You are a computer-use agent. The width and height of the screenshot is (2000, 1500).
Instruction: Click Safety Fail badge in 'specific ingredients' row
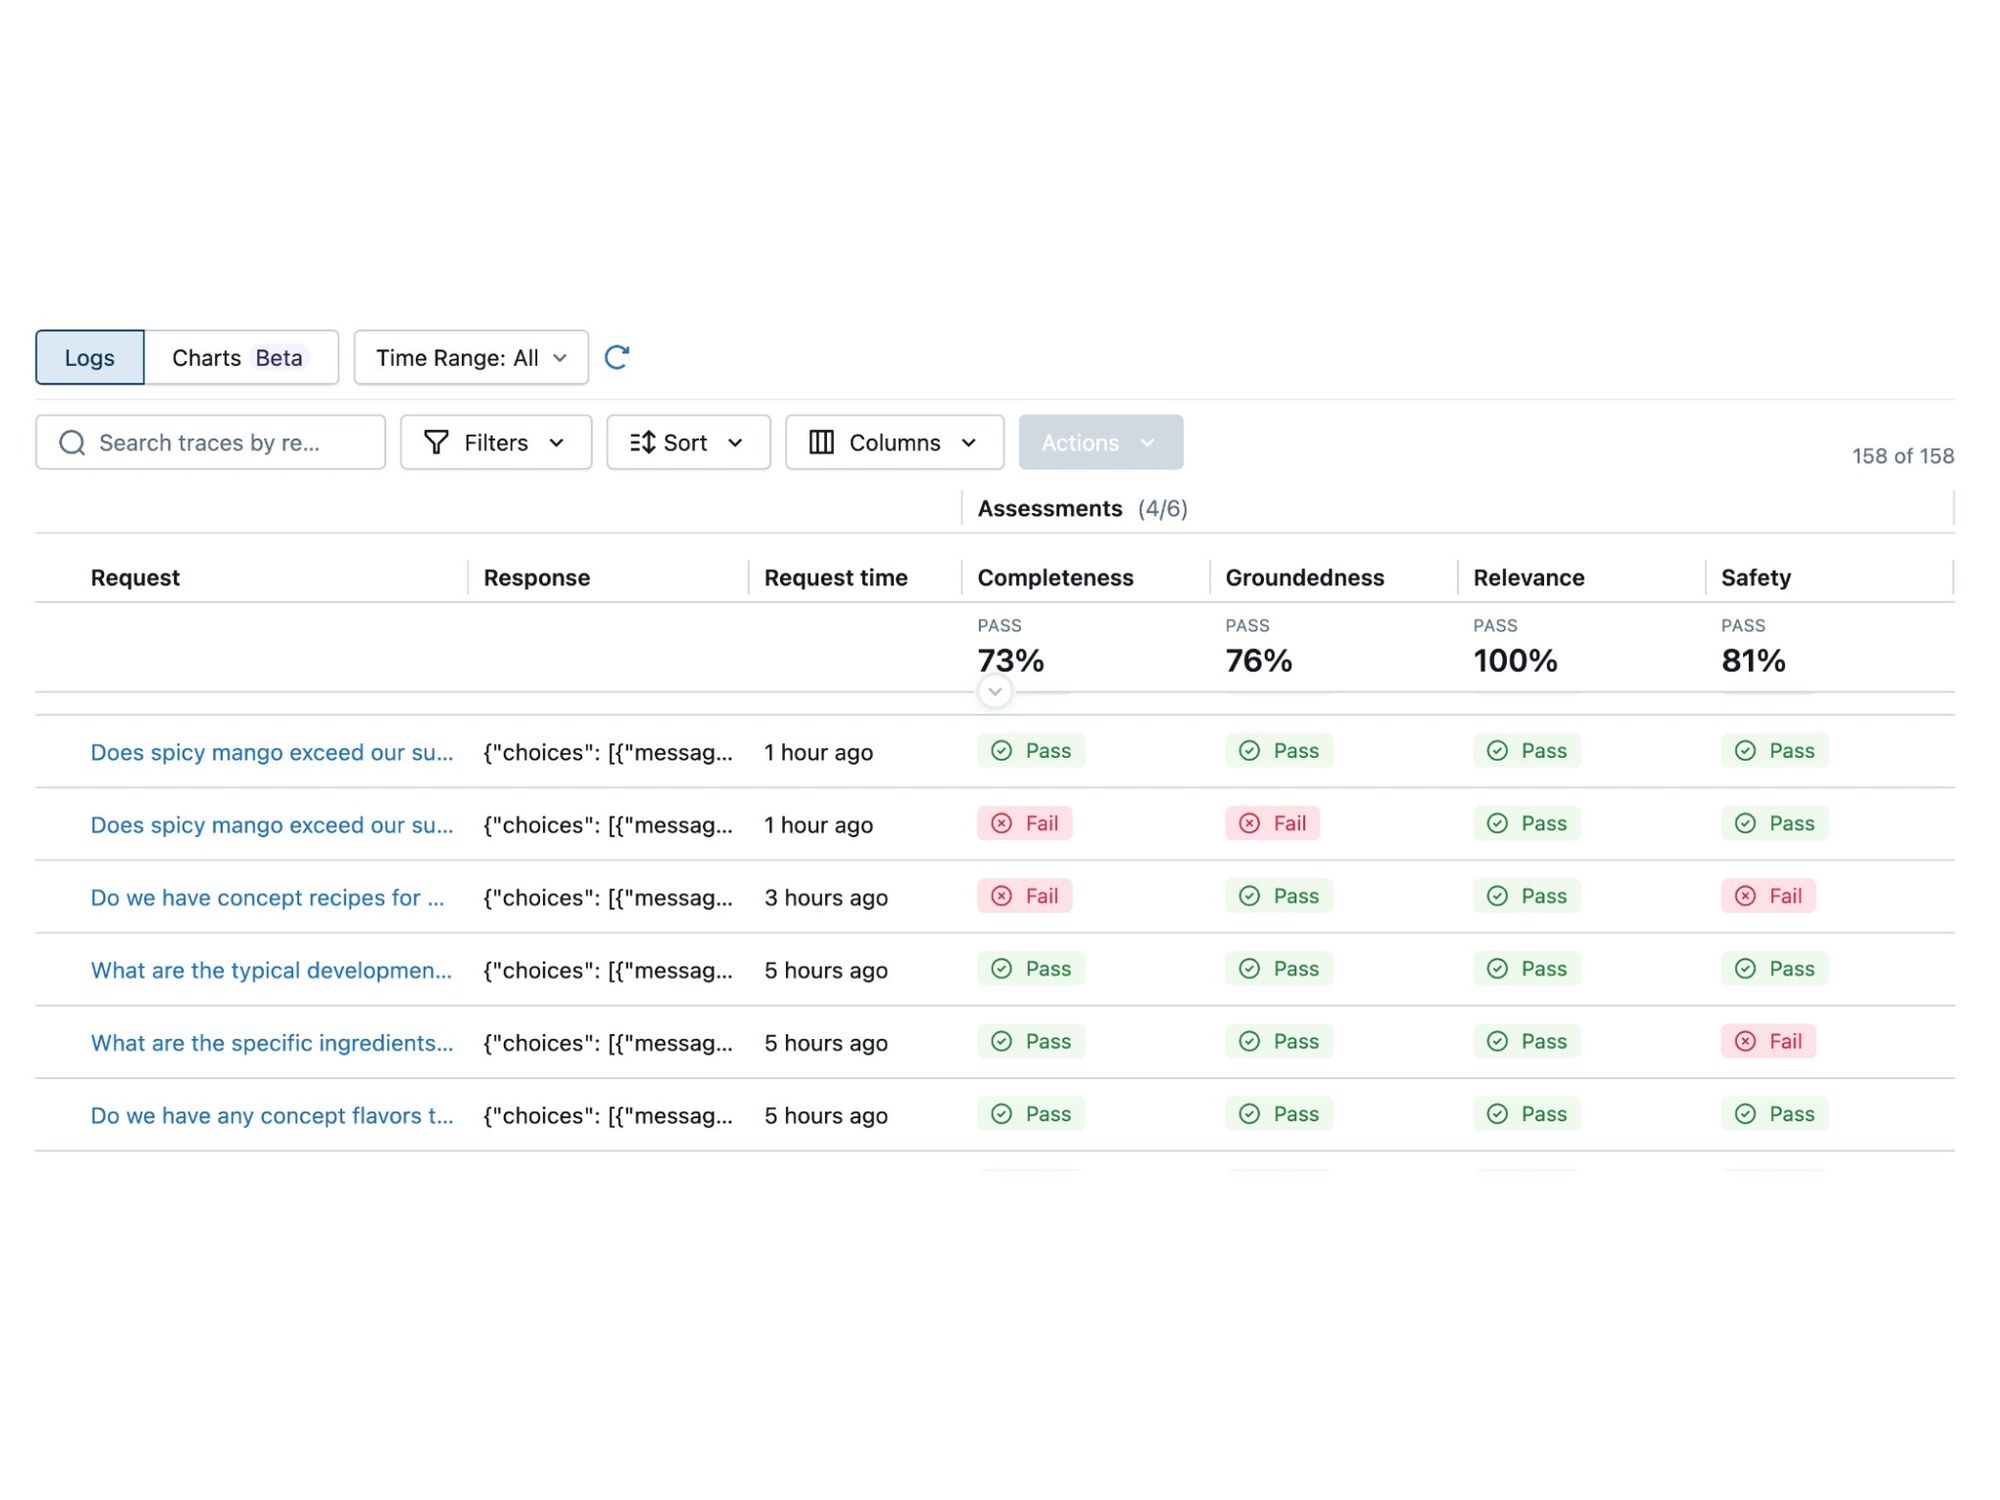point(1768,1041)
